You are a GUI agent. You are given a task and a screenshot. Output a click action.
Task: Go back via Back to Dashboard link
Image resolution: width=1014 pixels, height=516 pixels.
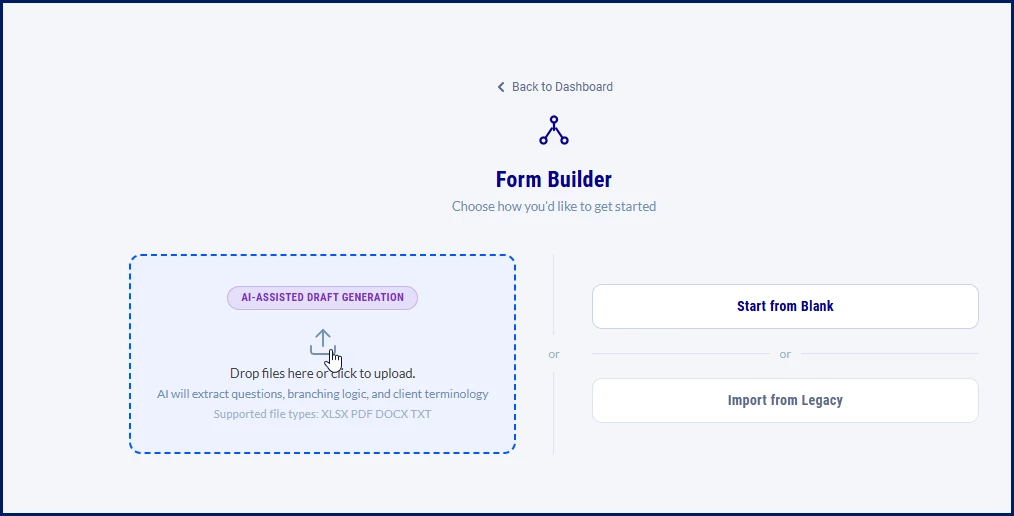coord(555,87)
